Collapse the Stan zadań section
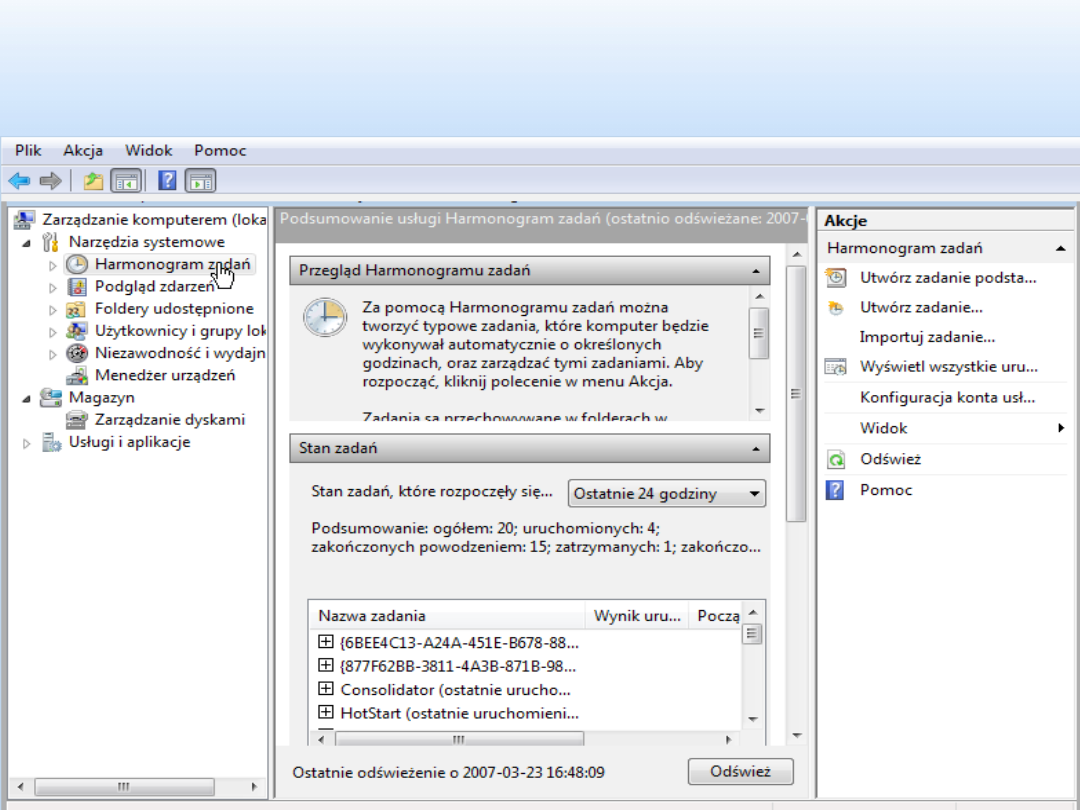Image resolution: width=1080 pixels, height=810 pixels. [x=755, y=449]
